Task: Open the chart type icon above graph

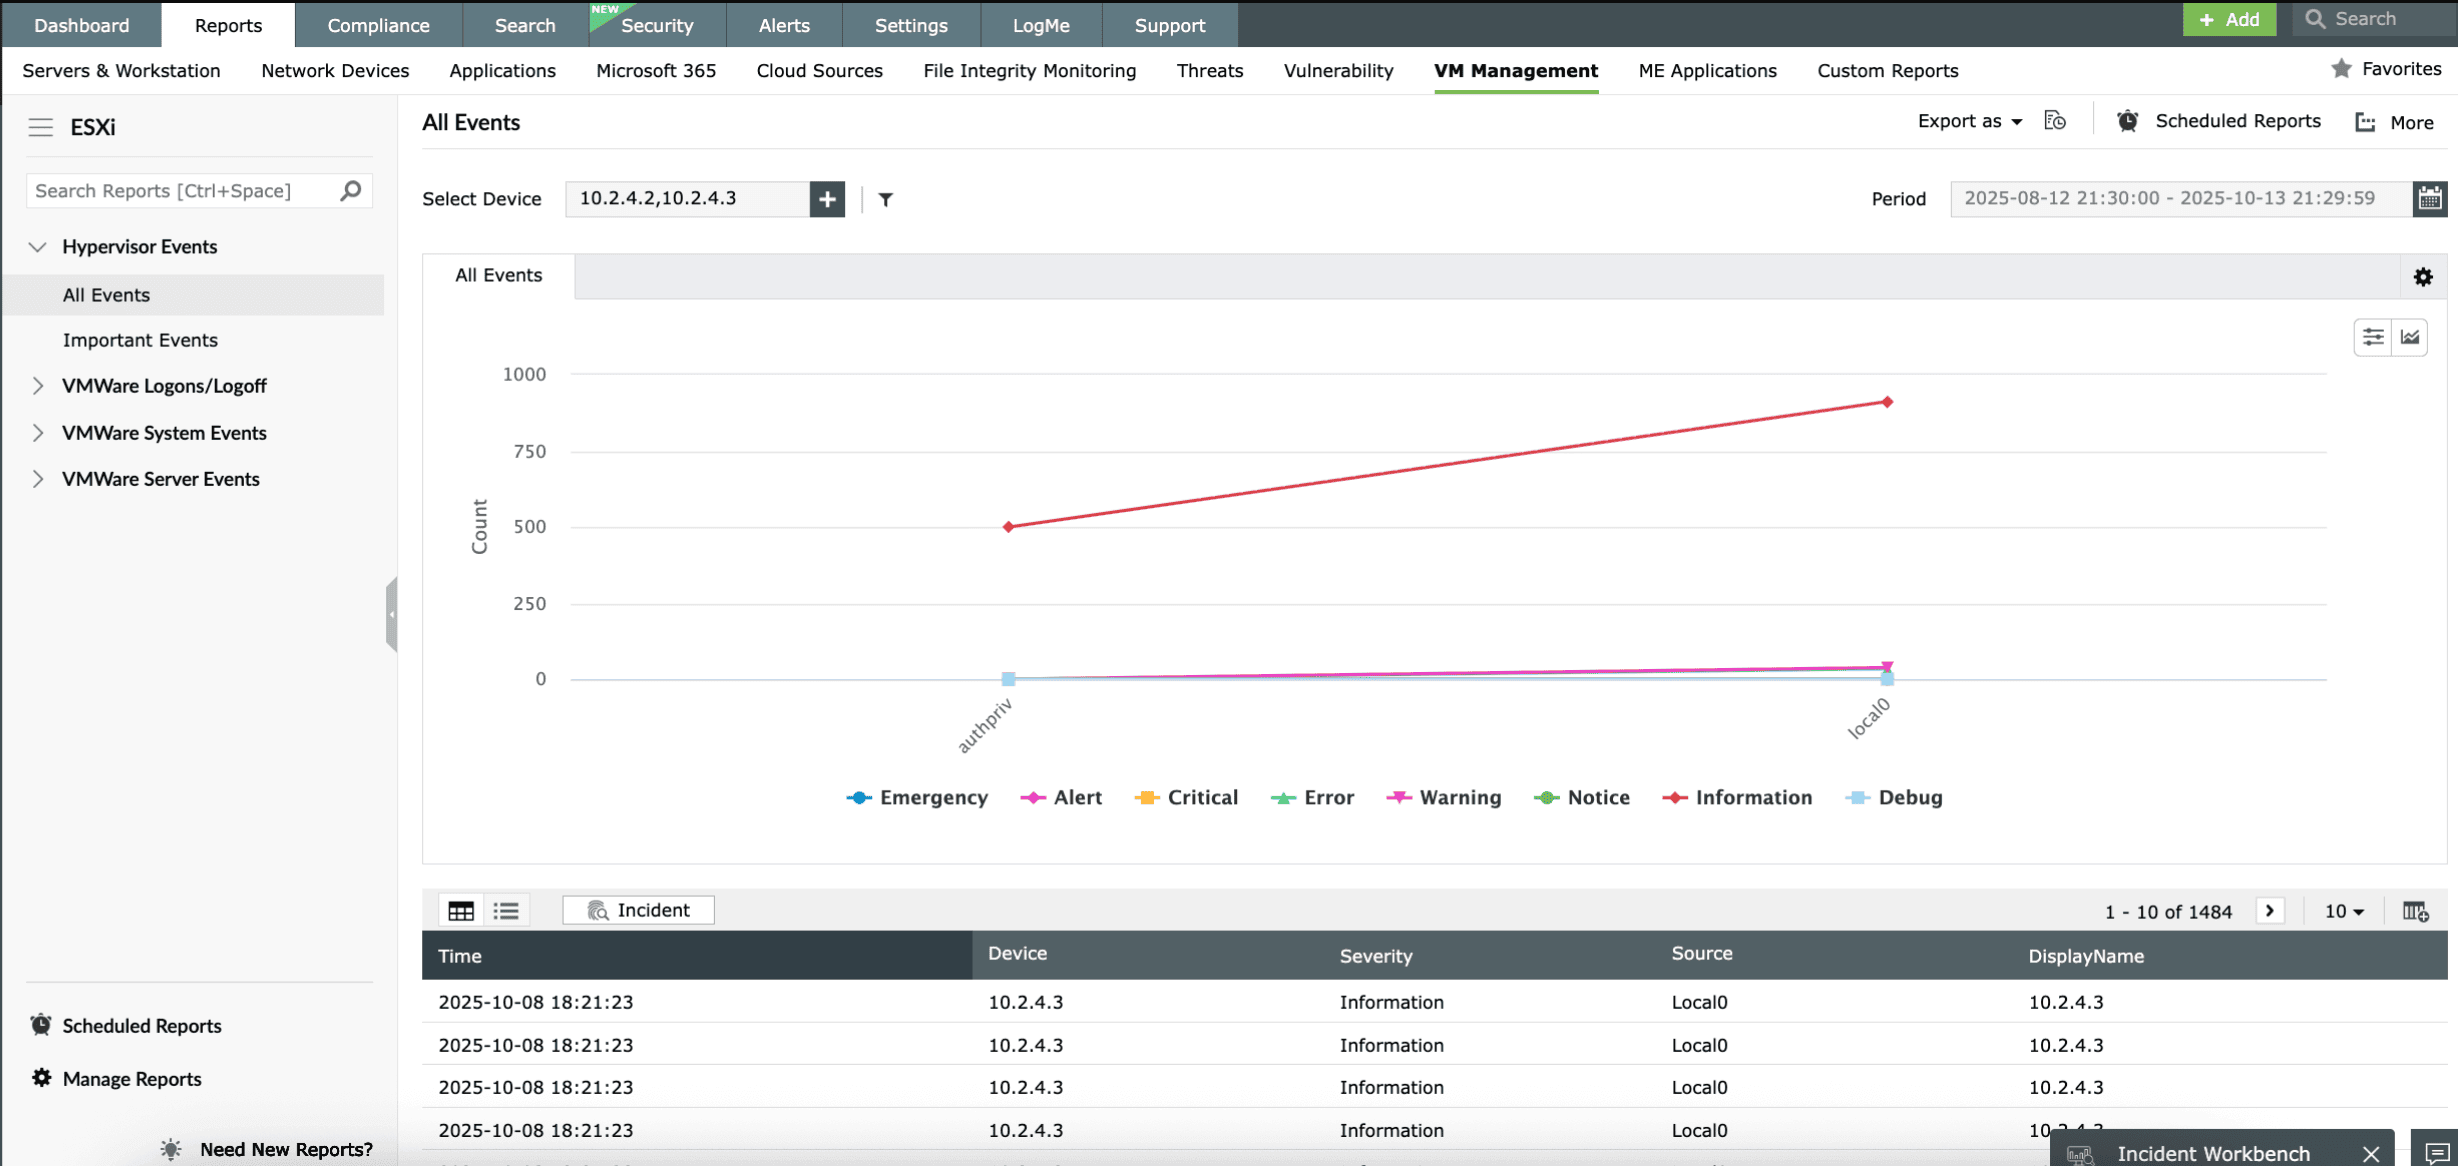Action: coord(2410,337)
